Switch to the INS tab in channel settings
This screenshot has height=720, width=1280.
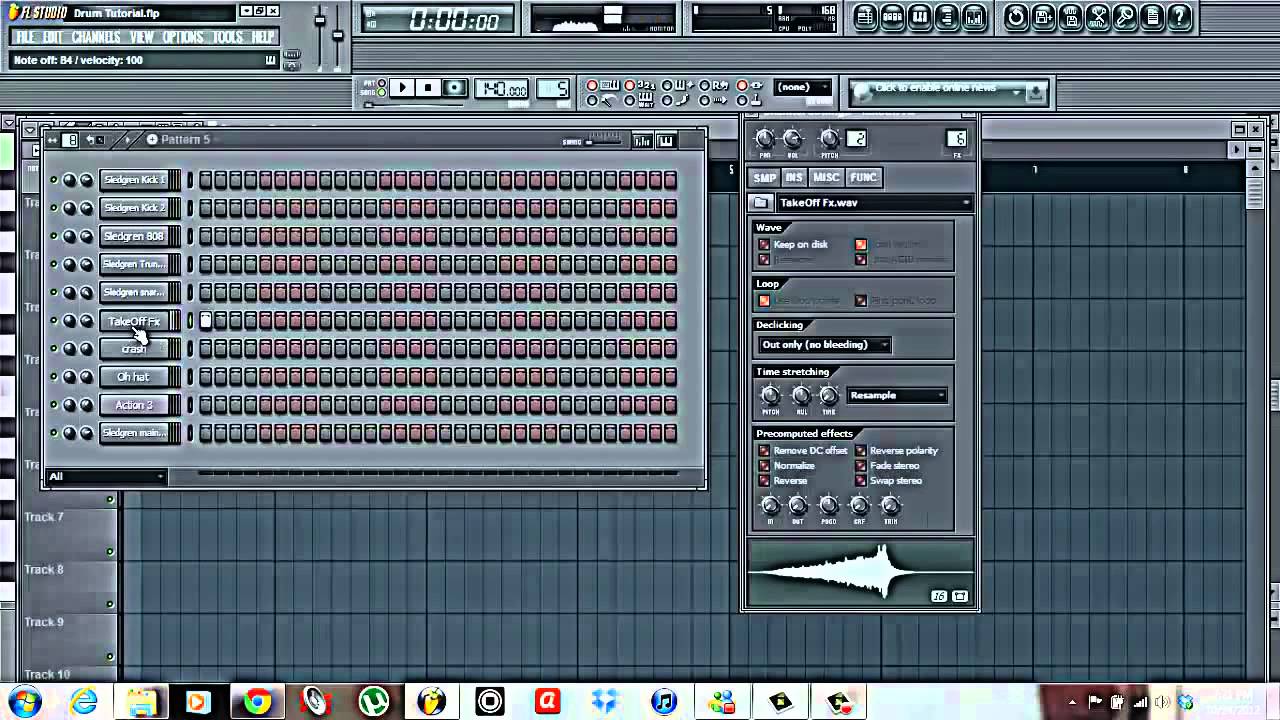click(x=794, y=178)
